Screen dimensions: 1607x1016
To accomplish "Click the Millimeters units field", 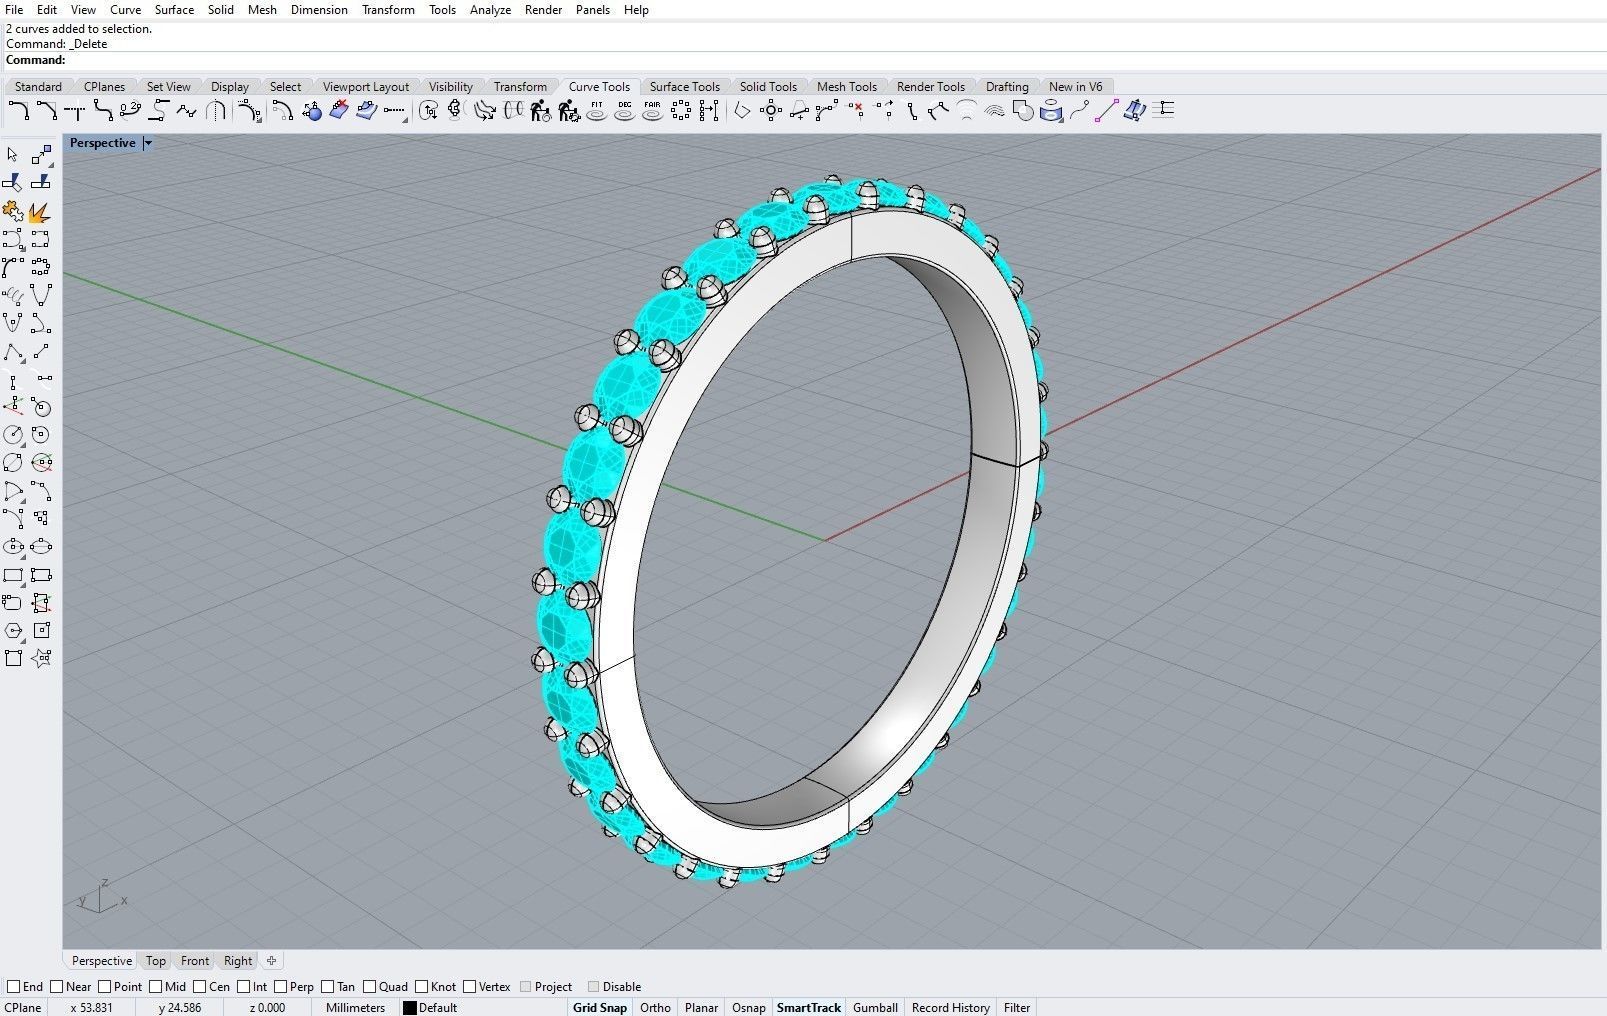I will pos(355,1008).
